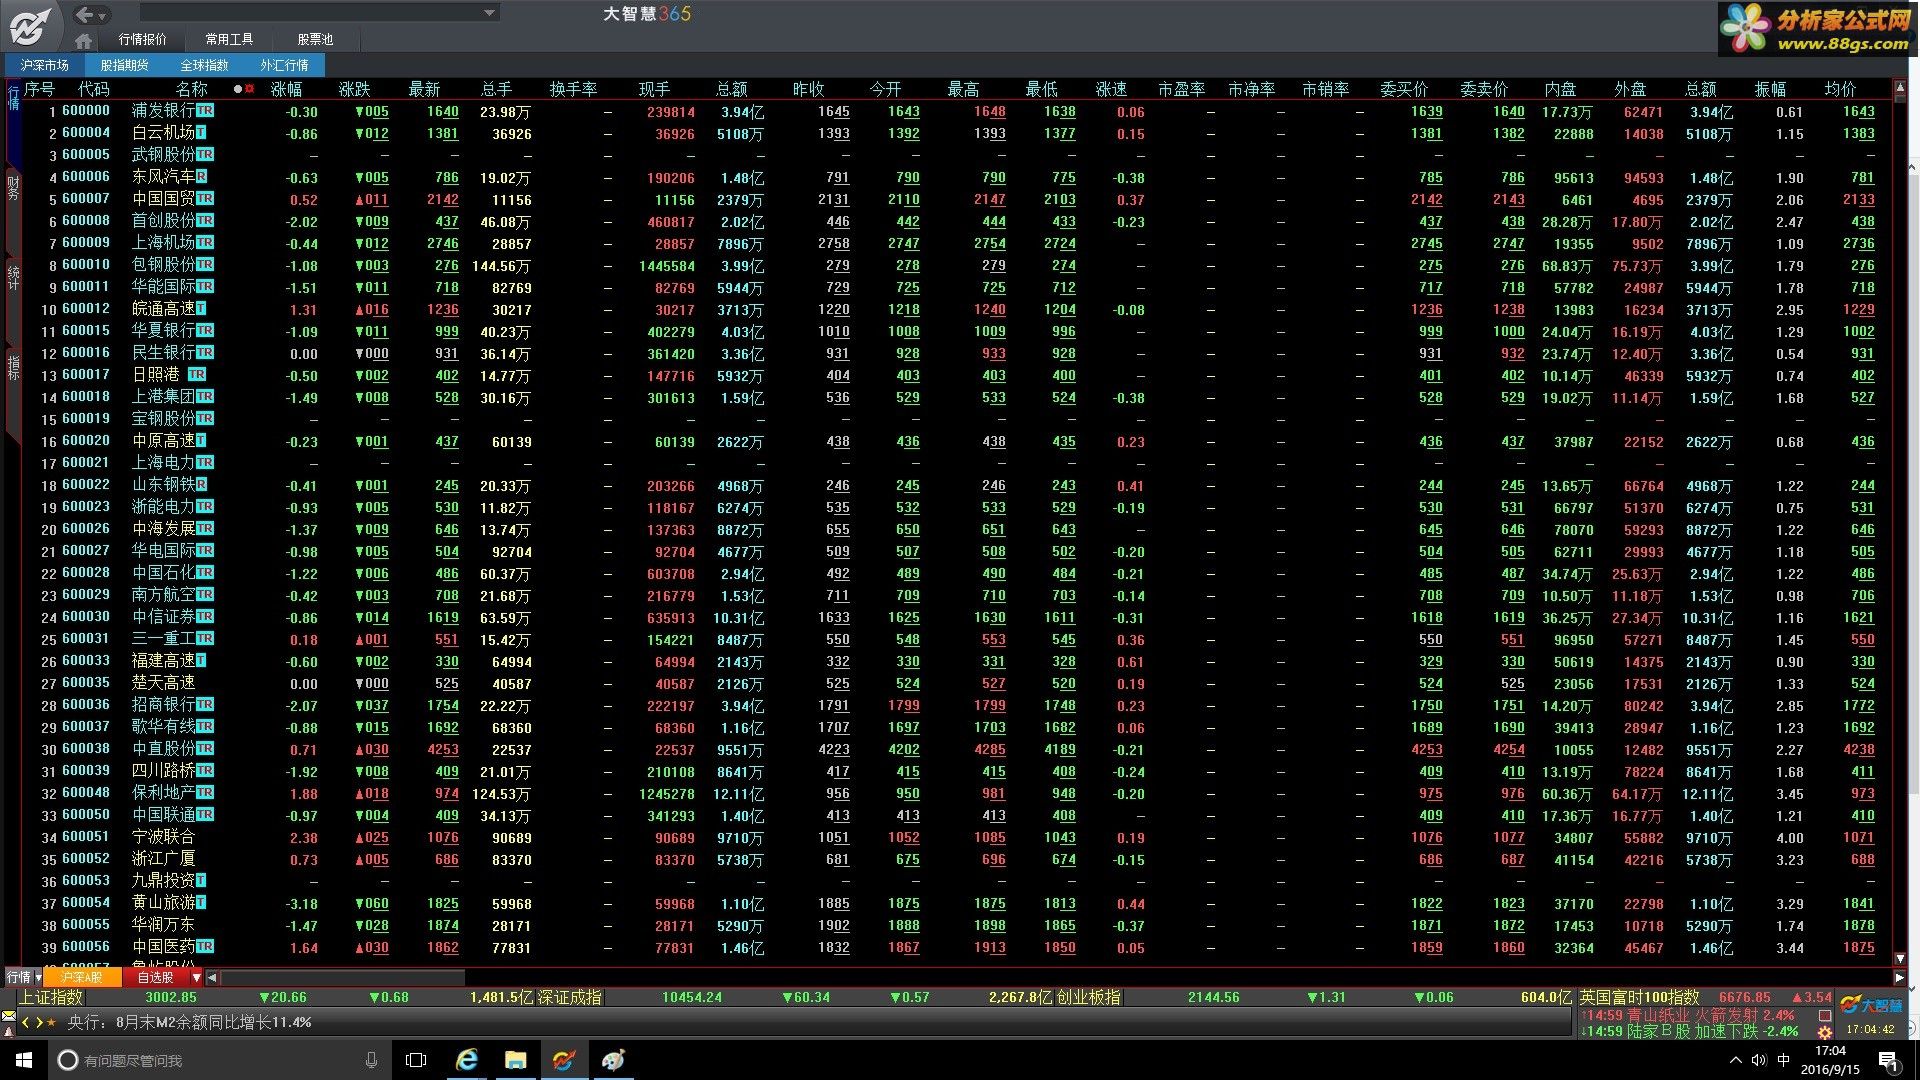1920x1080 pixels.
Task: Click the 大智慧 logo icon at top-left
Action: (x=29, y=25)
